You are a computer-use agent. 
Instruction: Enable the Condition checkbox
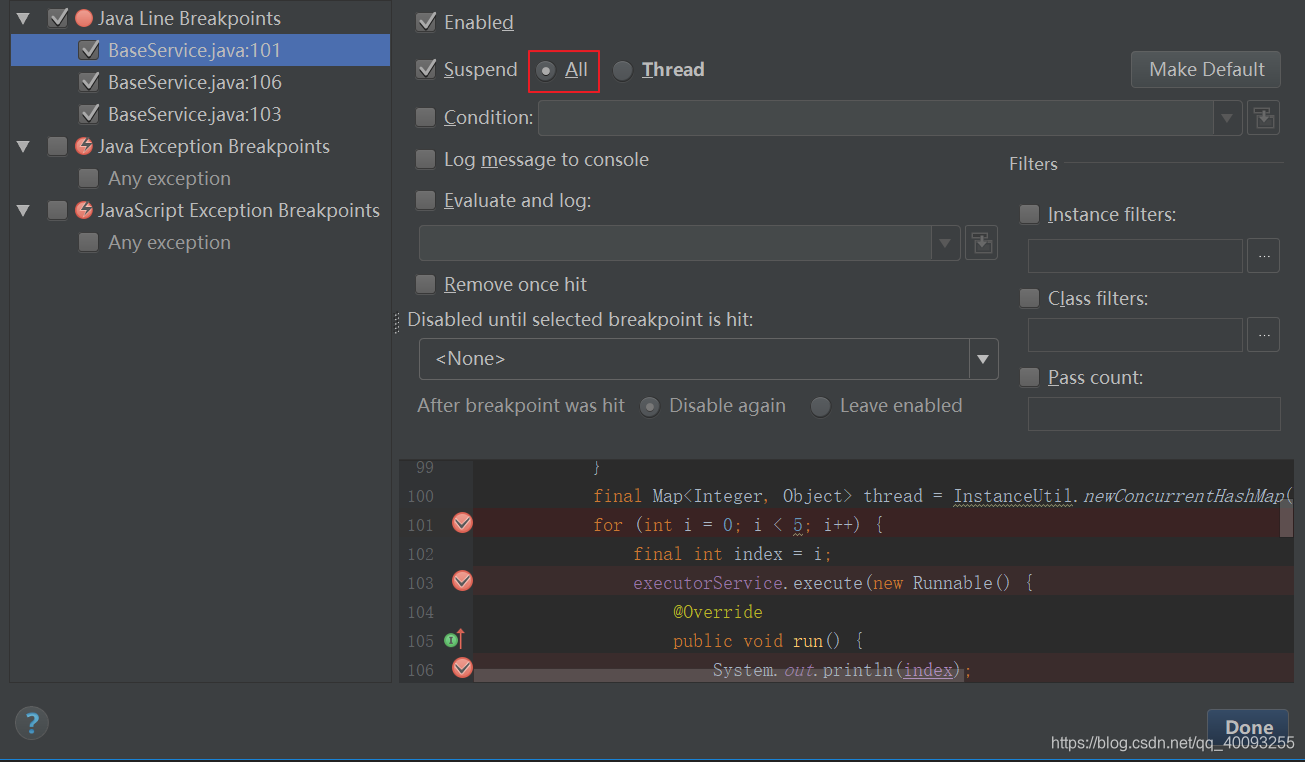[x=426, y=117]
